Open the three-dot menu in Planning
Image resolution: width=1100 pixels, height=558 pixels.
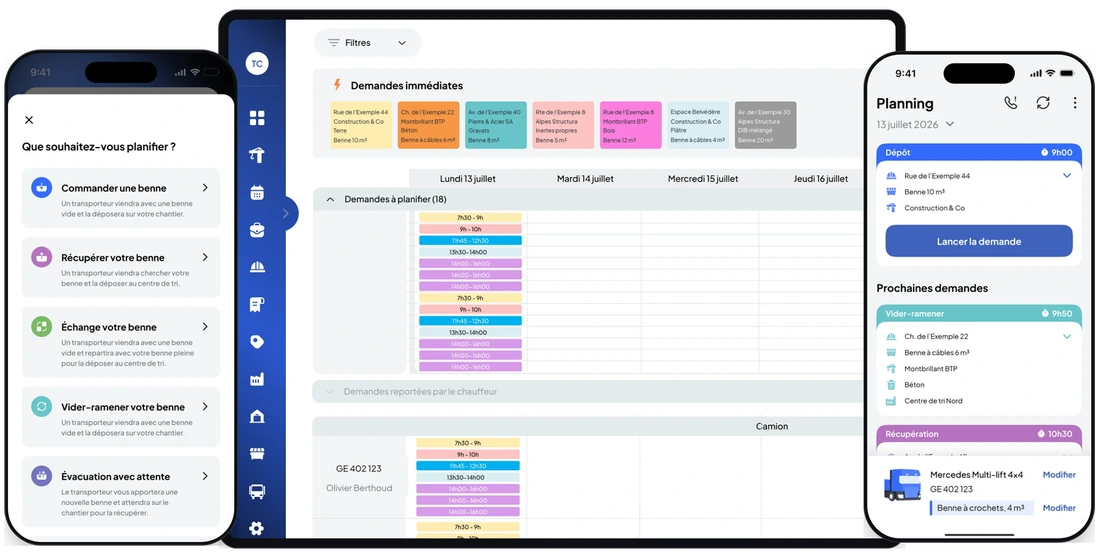1075,102
